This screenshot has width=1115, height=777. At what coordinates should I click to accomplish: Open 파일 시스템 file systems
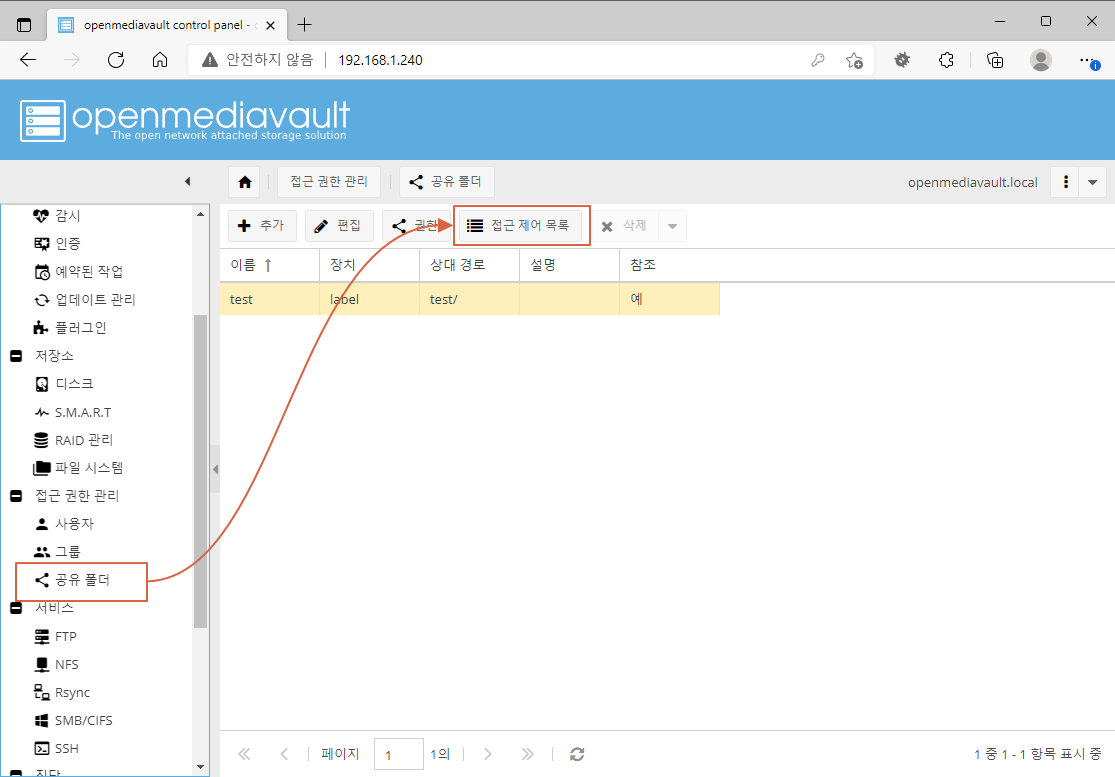coord(78,468)
